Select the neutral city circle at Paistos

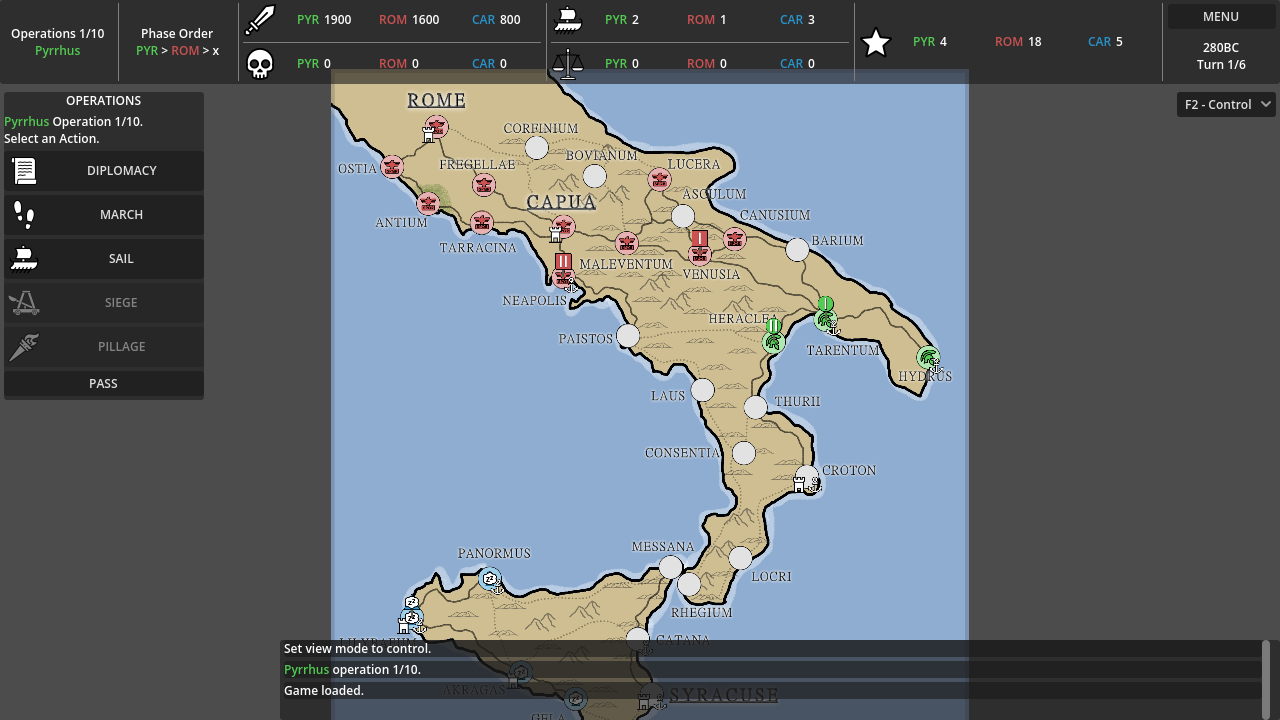point(628,336)
